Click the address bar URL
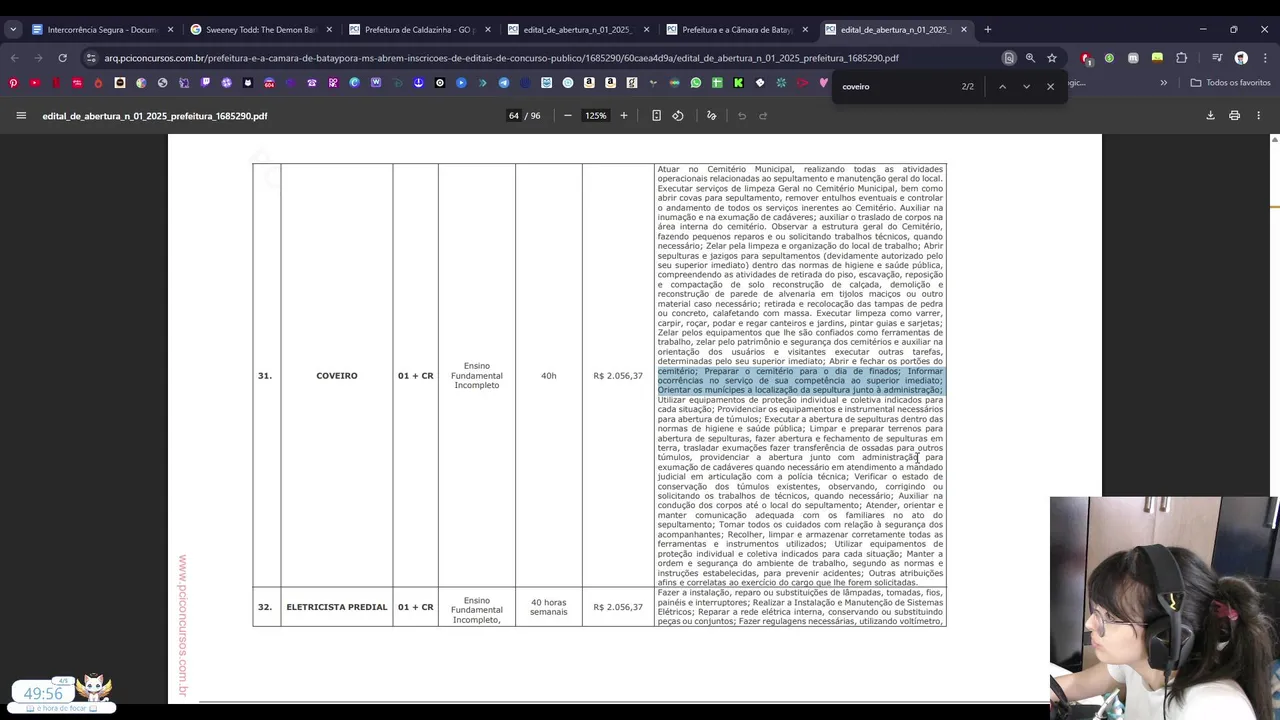The image size is (1280, 720). [x=501, y=58]
